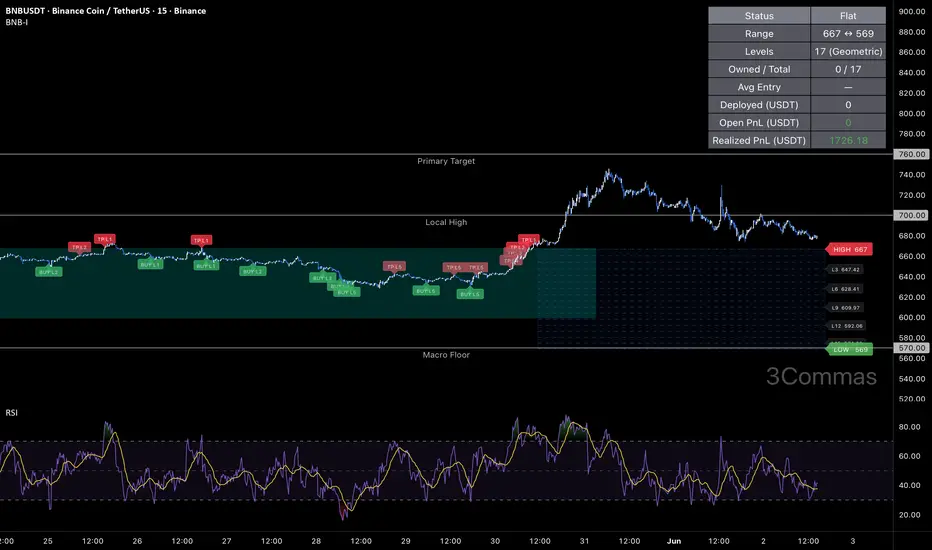
Task: Click the 840.00 price scale label
Action: [x=912, y=73]
